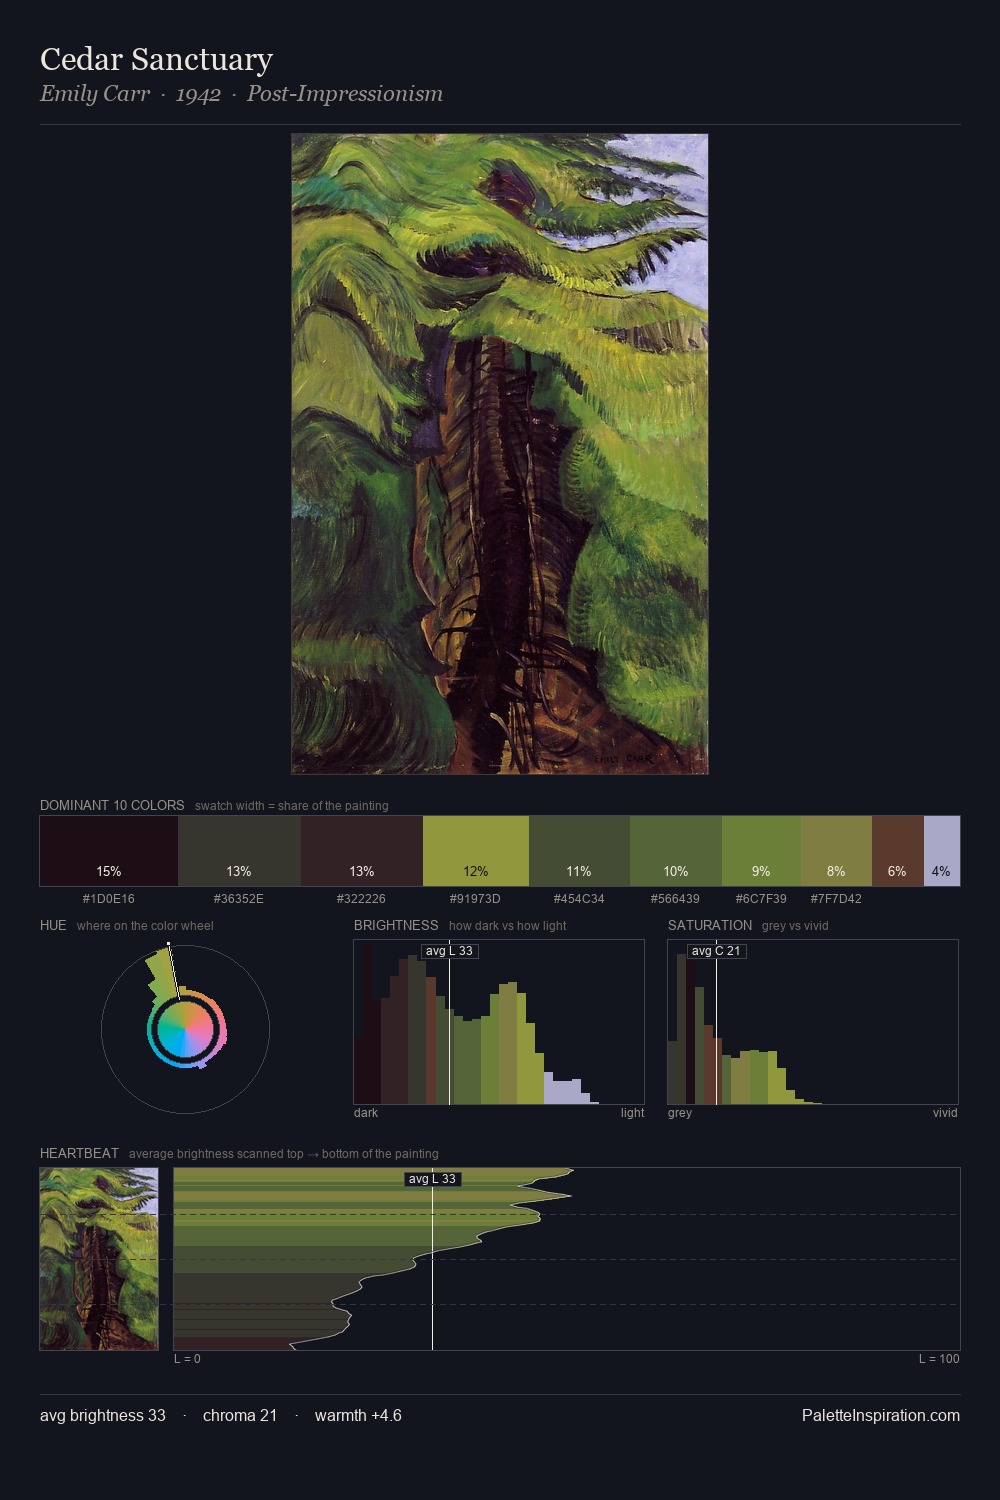1000x1500 pixels.
Task: Click the Cedar Sanctuary painting image
Action: tap(500, 454)
